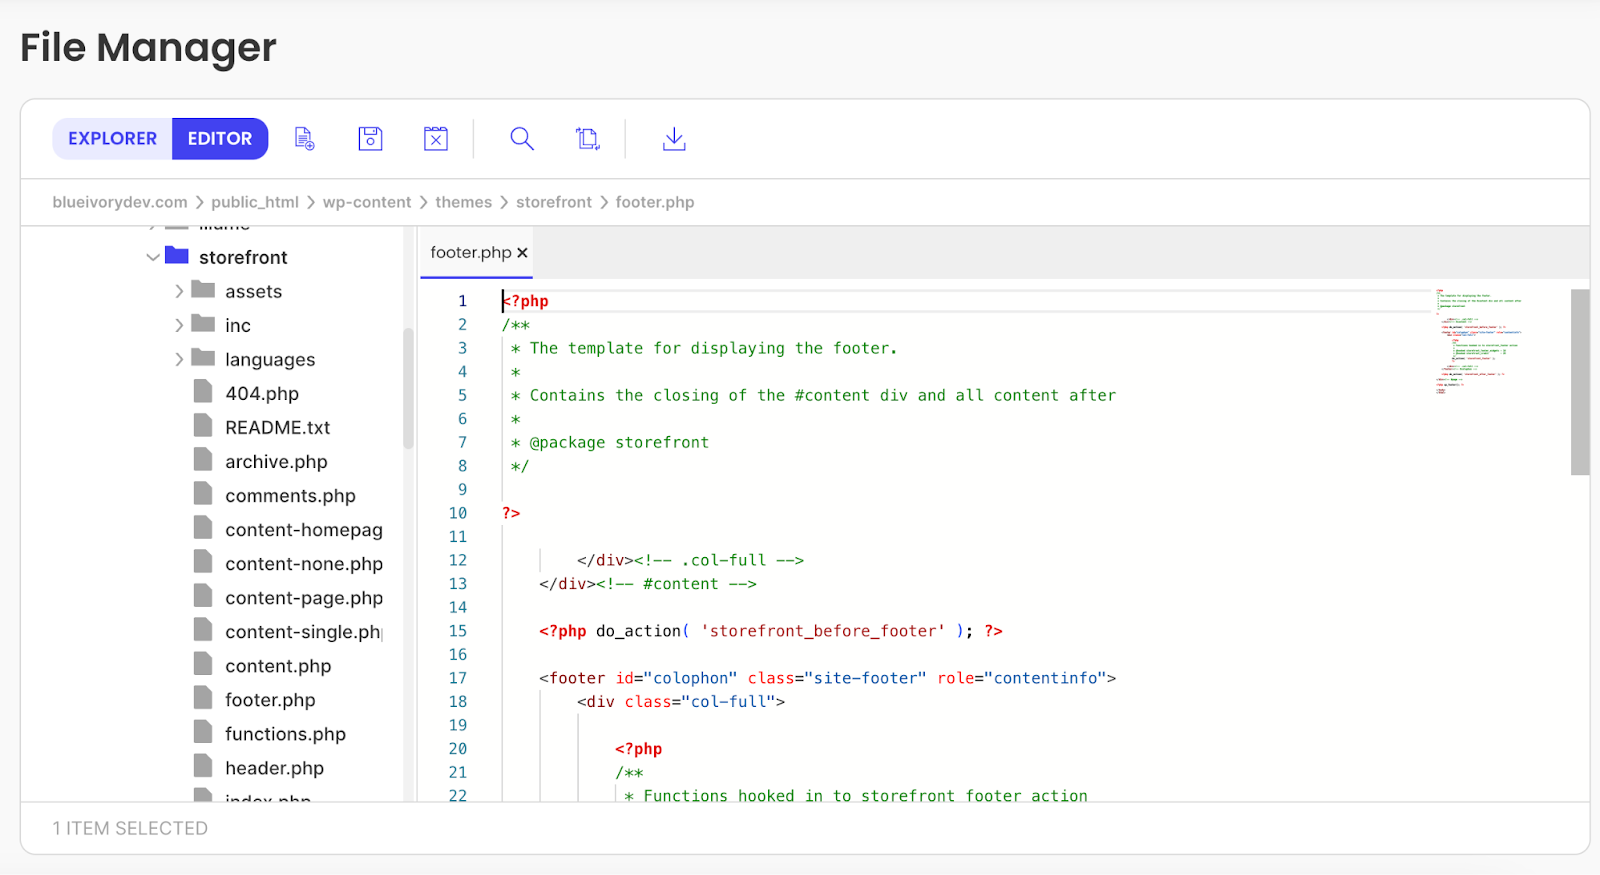Open archive.php in file tree

click(276, 462)
